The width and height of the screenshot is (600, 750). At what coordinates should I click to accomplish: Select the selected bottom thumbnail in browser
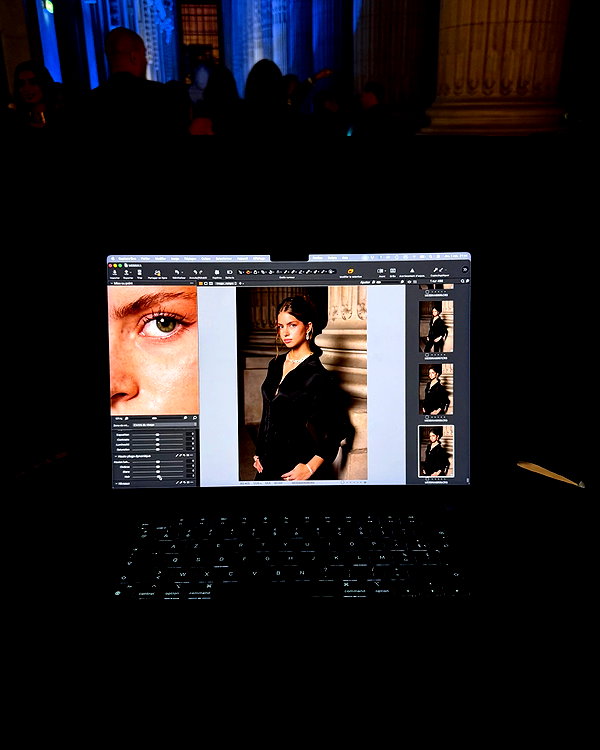[x=436, y=452]
